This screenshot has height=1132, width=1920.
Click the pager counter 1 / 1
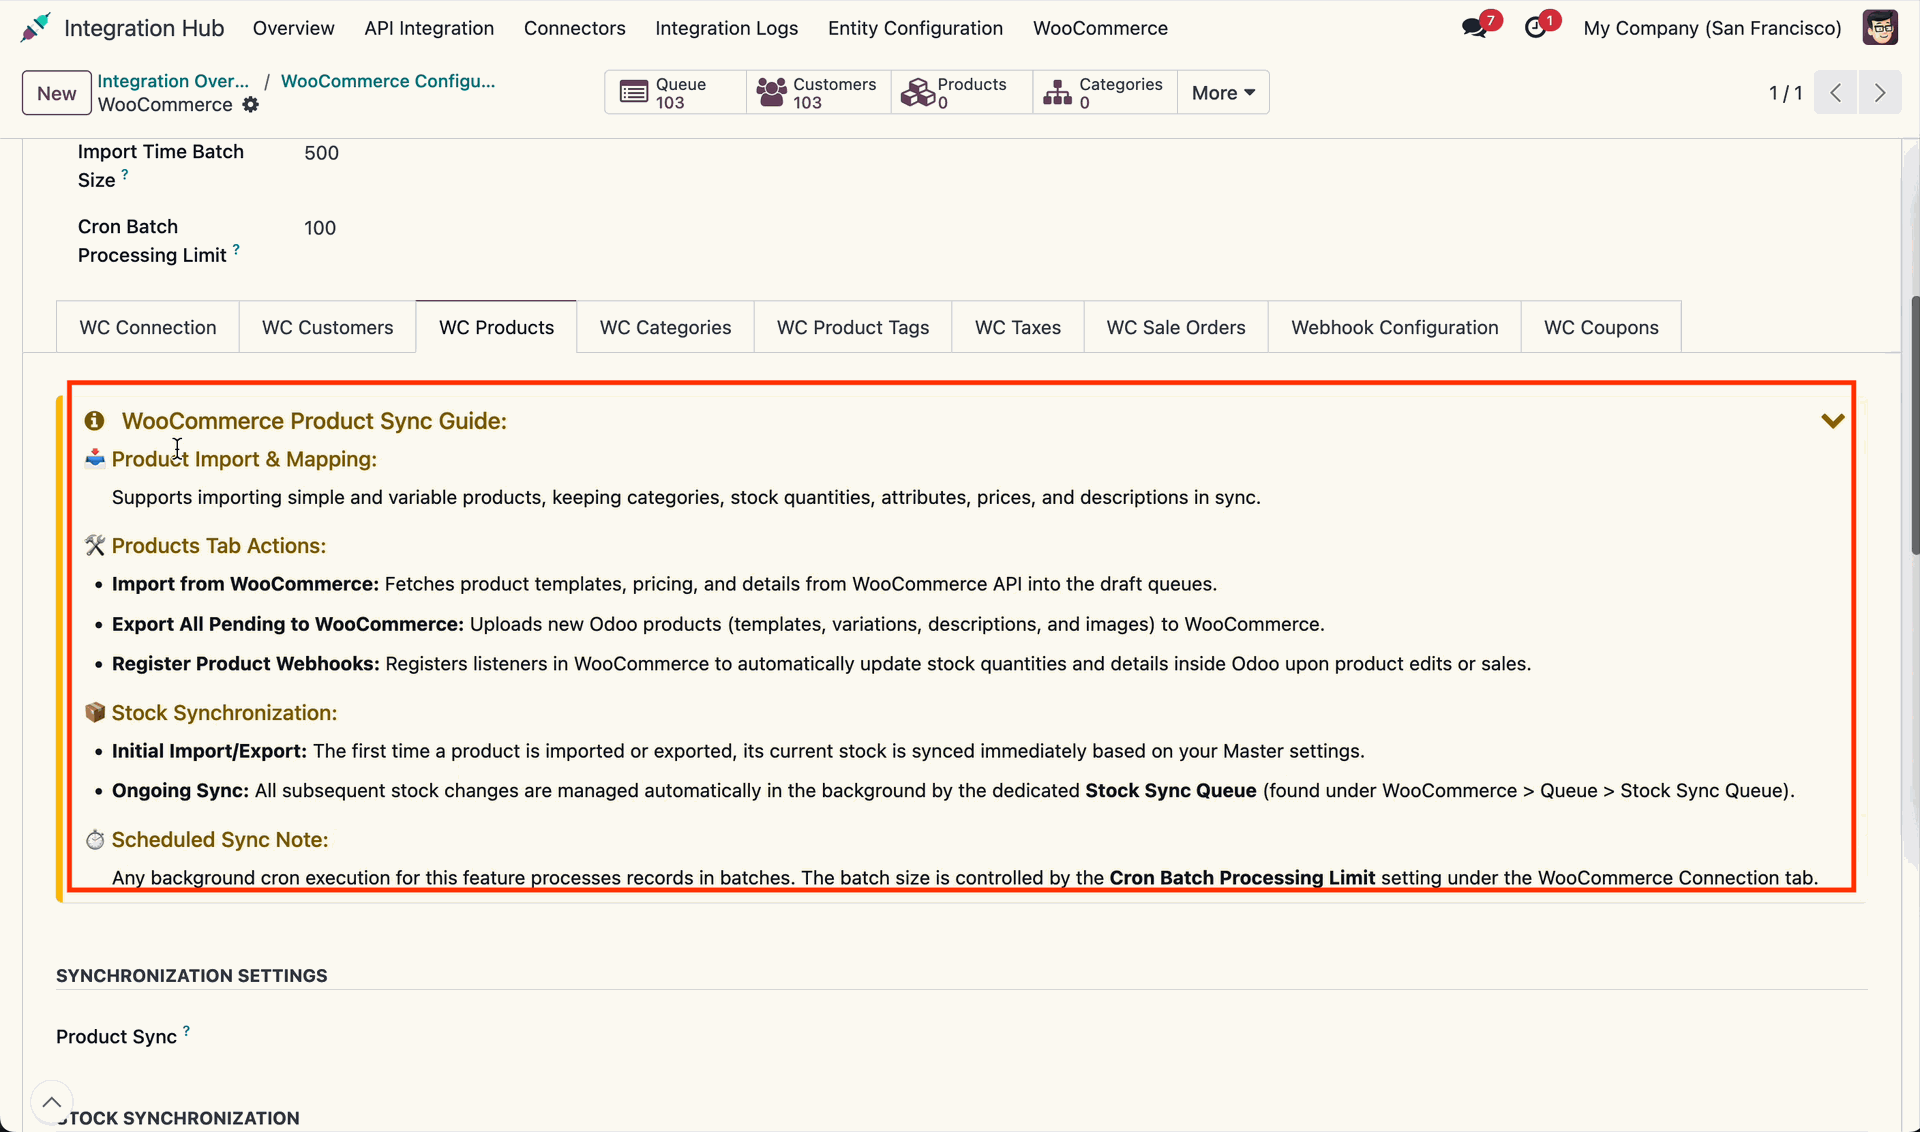(x=1785, y=93)
